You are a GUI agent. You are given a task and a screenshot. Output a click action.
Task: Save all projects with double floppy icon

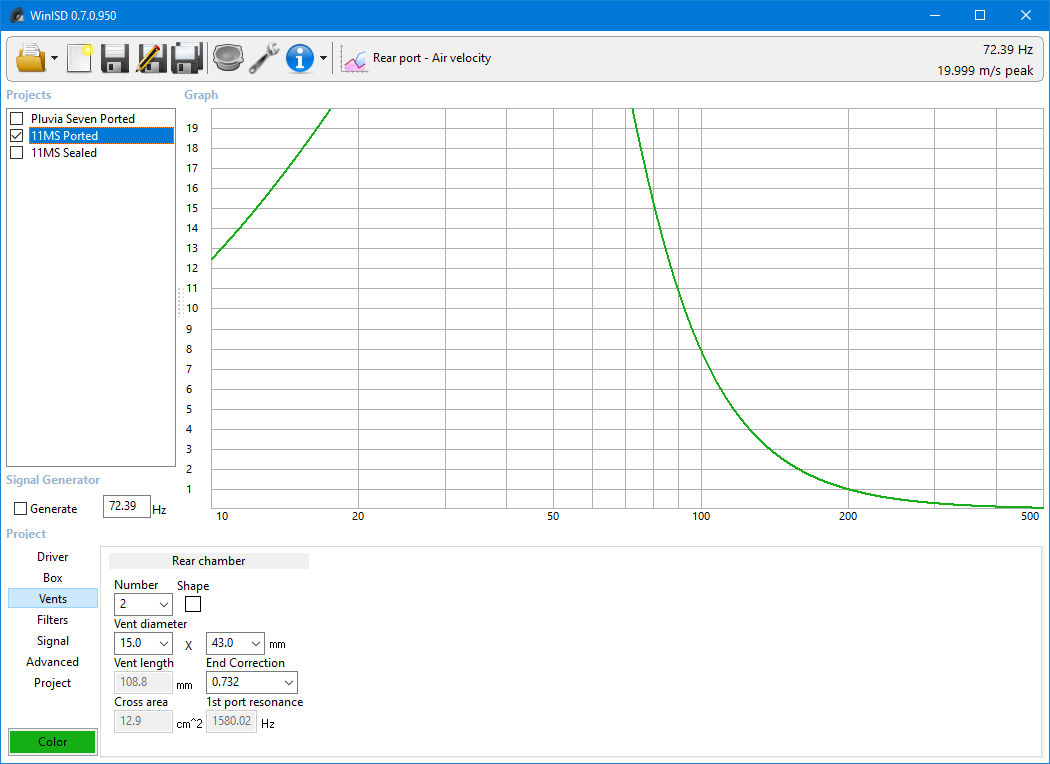(x=188, y=58)
